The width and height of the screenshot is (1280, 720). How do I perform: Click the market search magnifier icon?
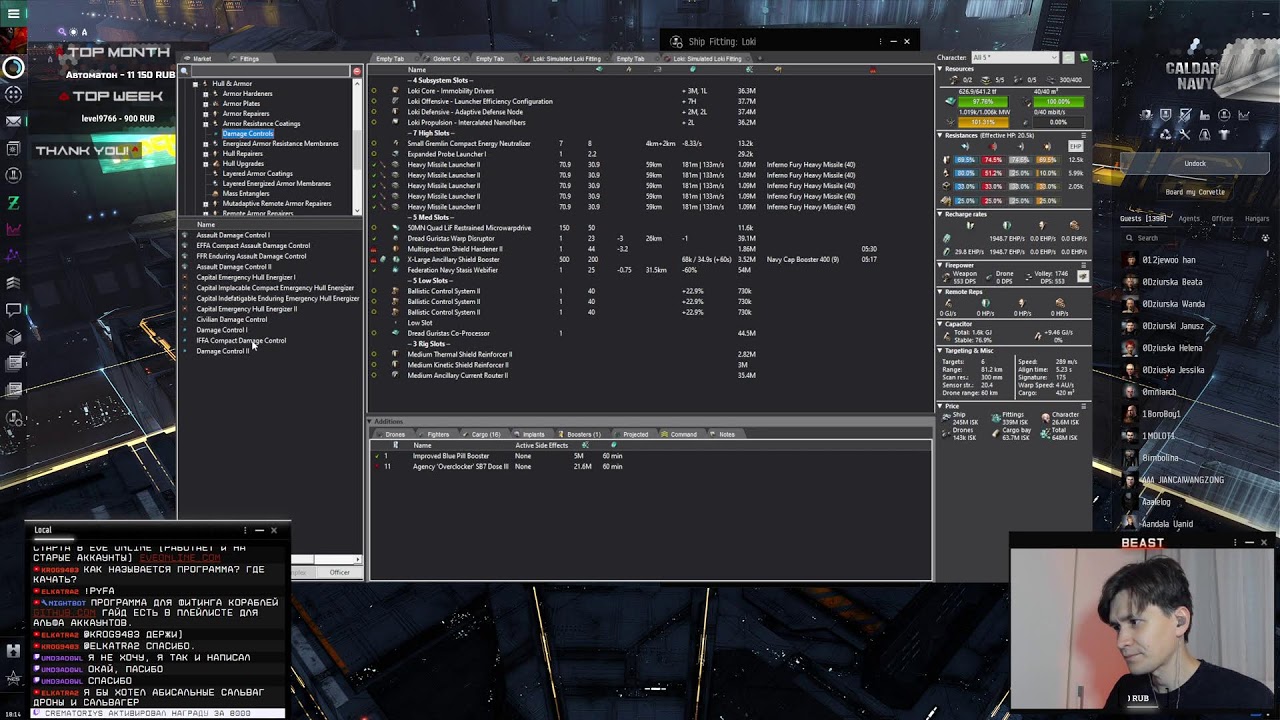coord(184,72)
